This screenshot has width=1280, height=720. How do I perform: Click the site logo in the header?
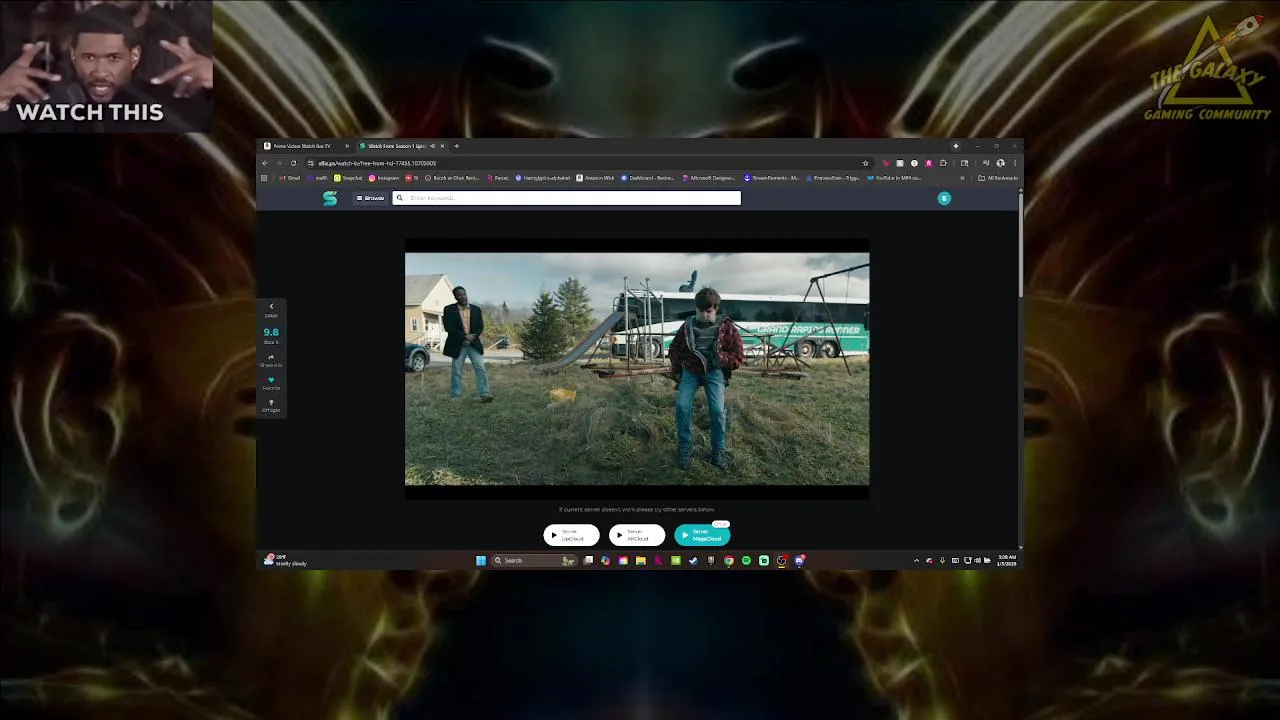click(x=330, y=198)
